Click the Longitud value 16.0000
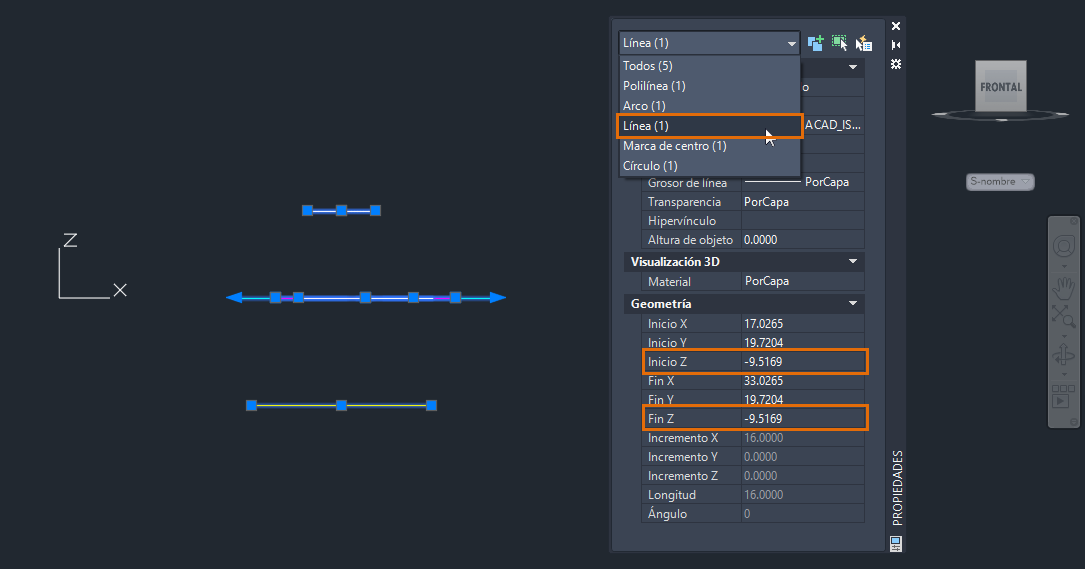 coord(803,495)
